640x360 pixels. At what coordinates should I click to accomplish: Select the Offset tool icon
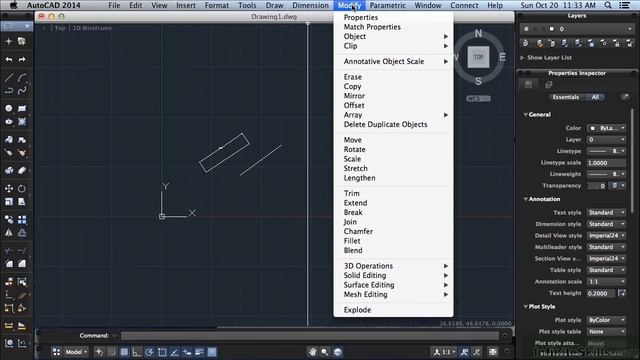pos(22,233)
